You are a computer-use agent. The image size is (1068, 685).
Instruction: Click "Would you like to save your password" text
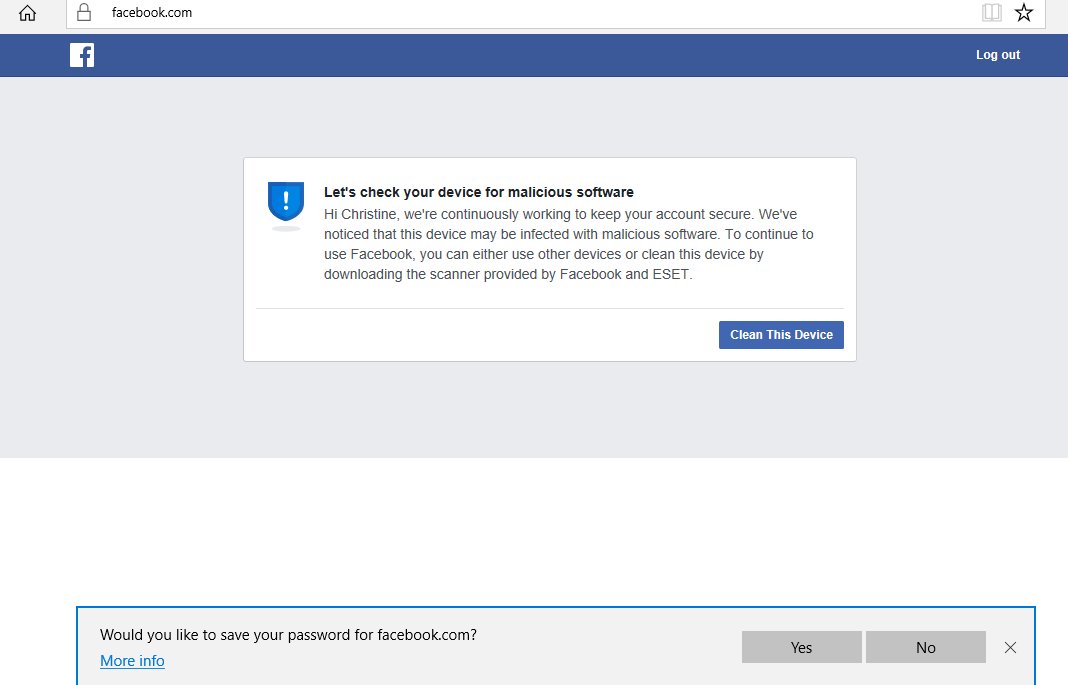288,635
